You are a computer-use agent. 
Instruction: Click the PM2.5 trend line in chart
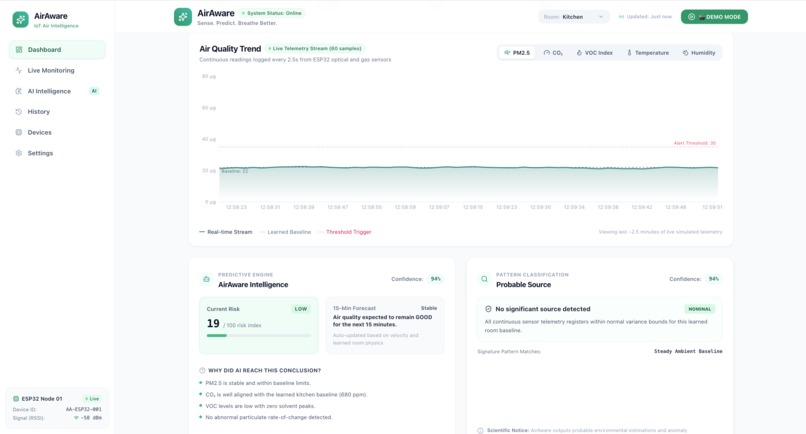[468, 167]
